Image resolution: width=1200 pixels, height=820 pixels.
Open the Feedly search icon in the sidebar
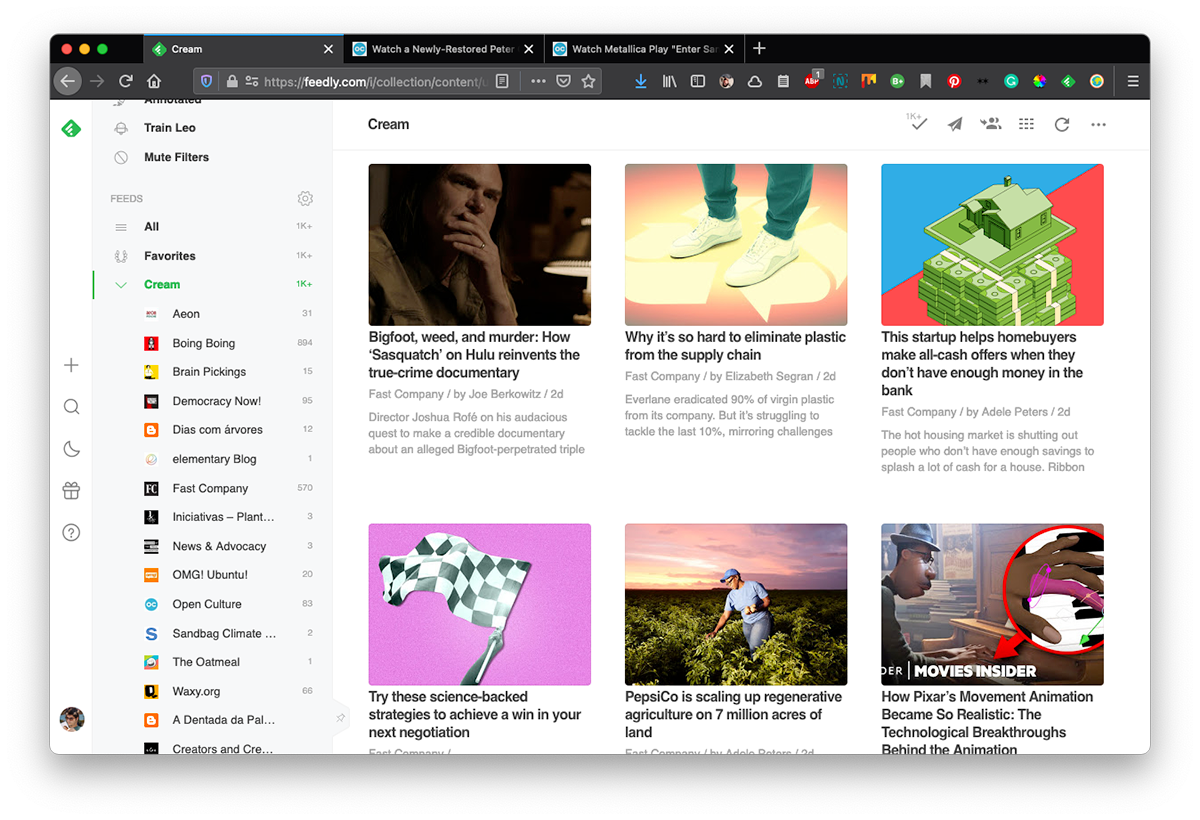coord(71,407)
